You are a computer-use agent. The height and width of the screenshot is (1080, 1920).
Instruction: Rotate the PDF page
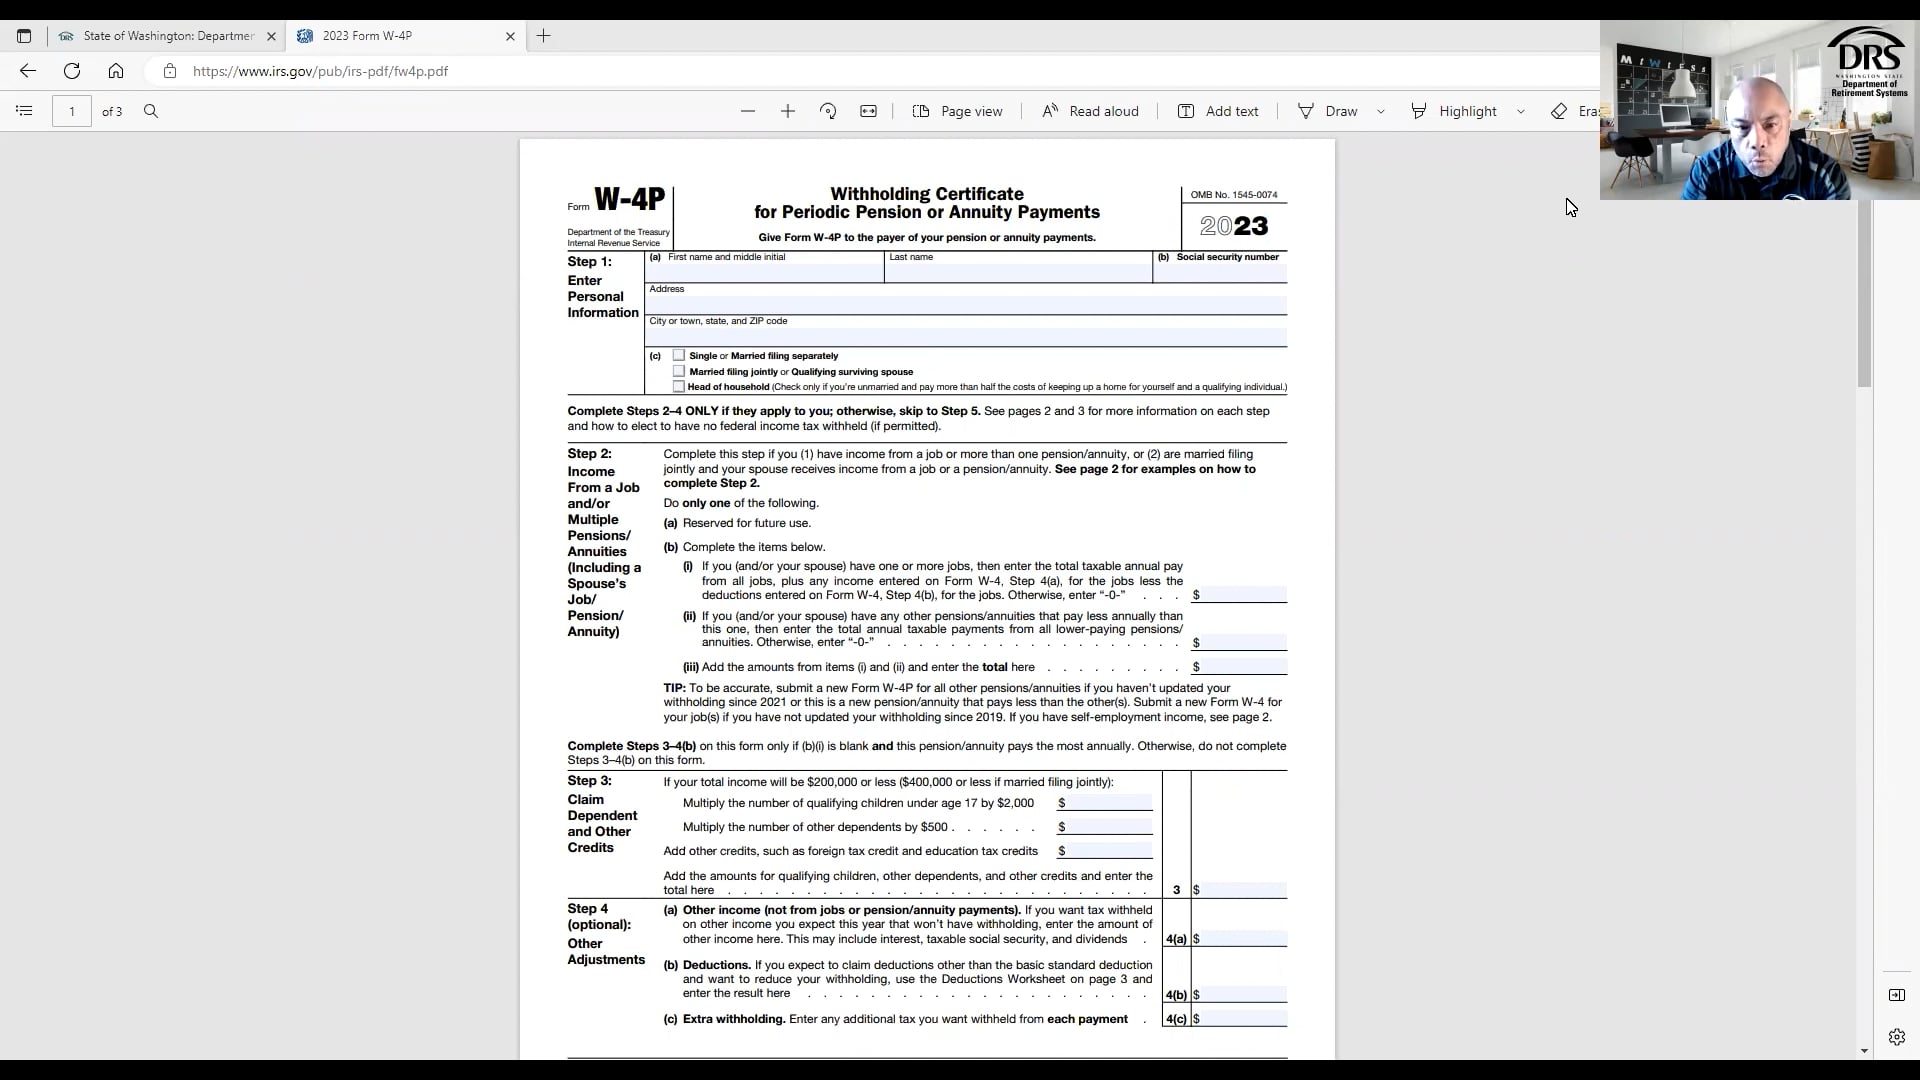(x=828, y=111)
